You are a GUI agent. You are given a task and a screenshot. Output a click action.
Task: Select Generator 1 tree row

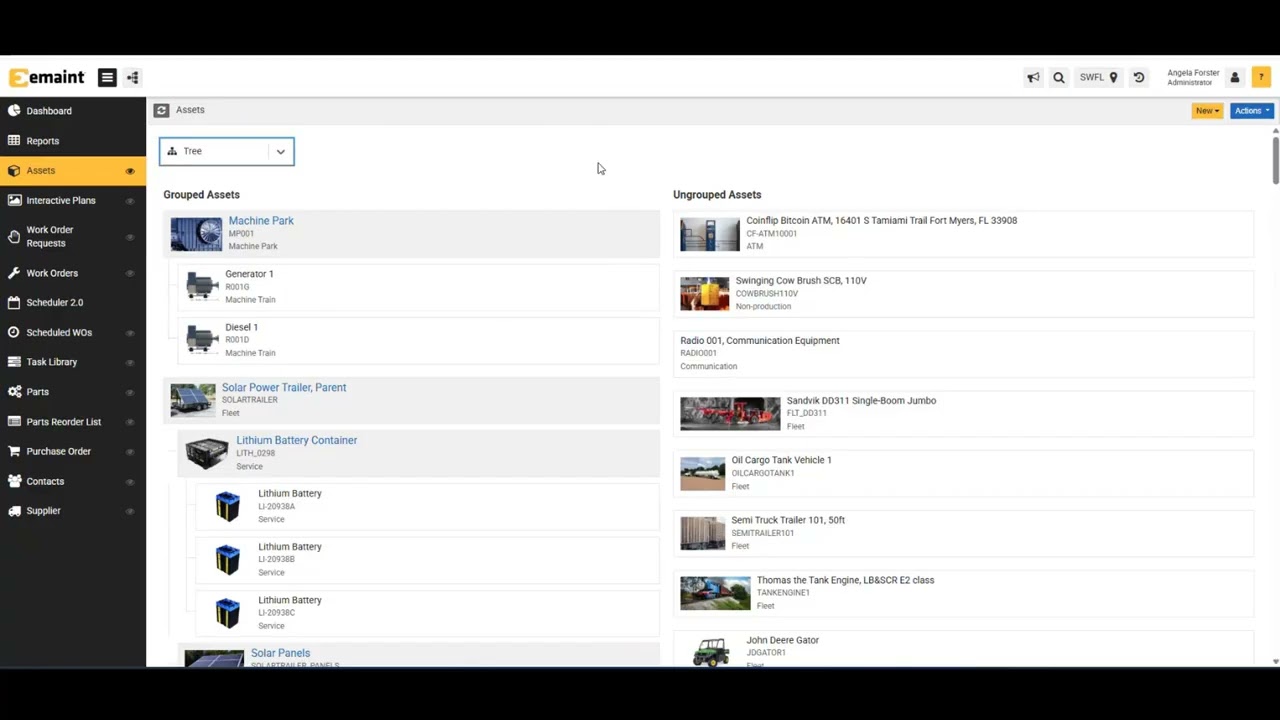pos(419,286)
